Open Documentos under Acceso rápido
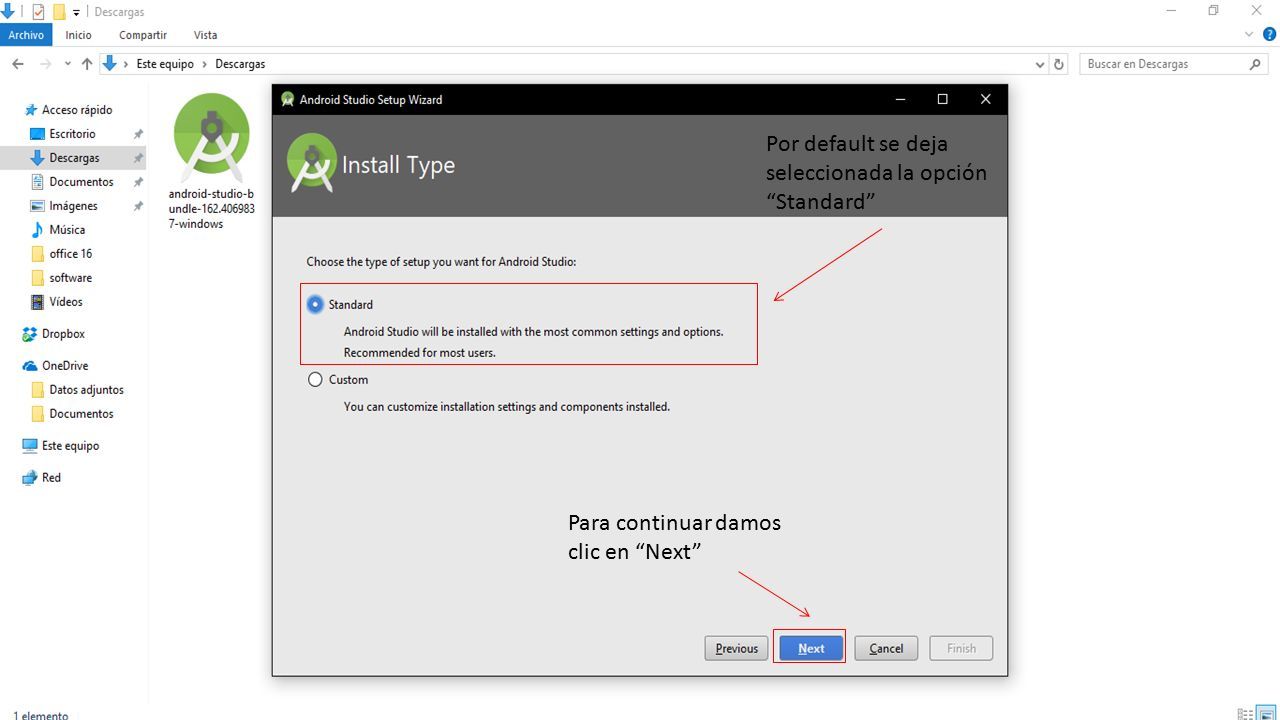Viewport: 1280px width, 720px height. pyautogui.click(x=80, y=182)
